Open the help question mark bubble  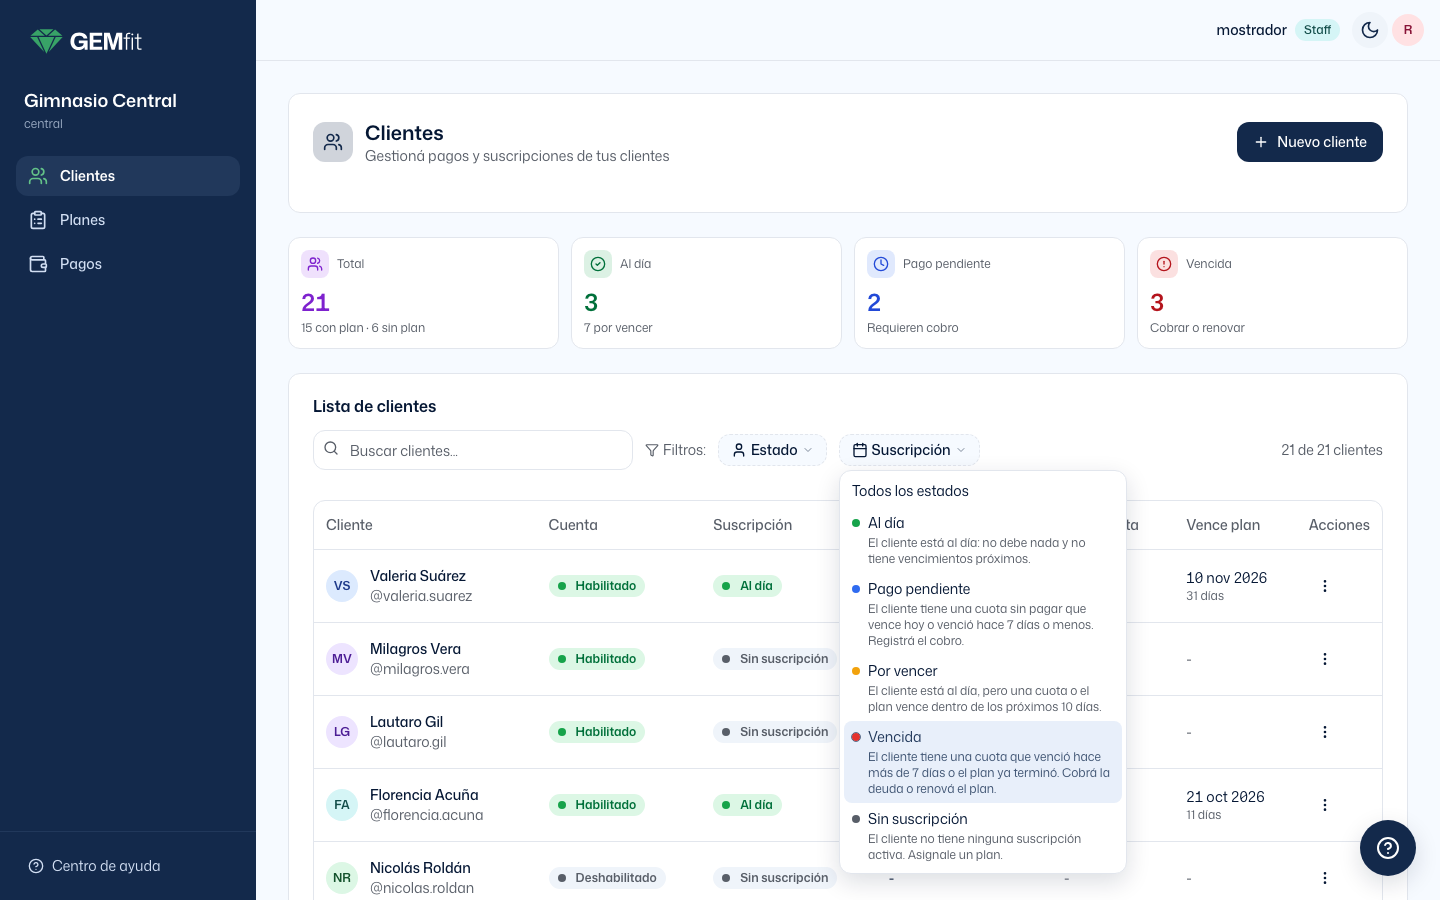pos(1388,848)
